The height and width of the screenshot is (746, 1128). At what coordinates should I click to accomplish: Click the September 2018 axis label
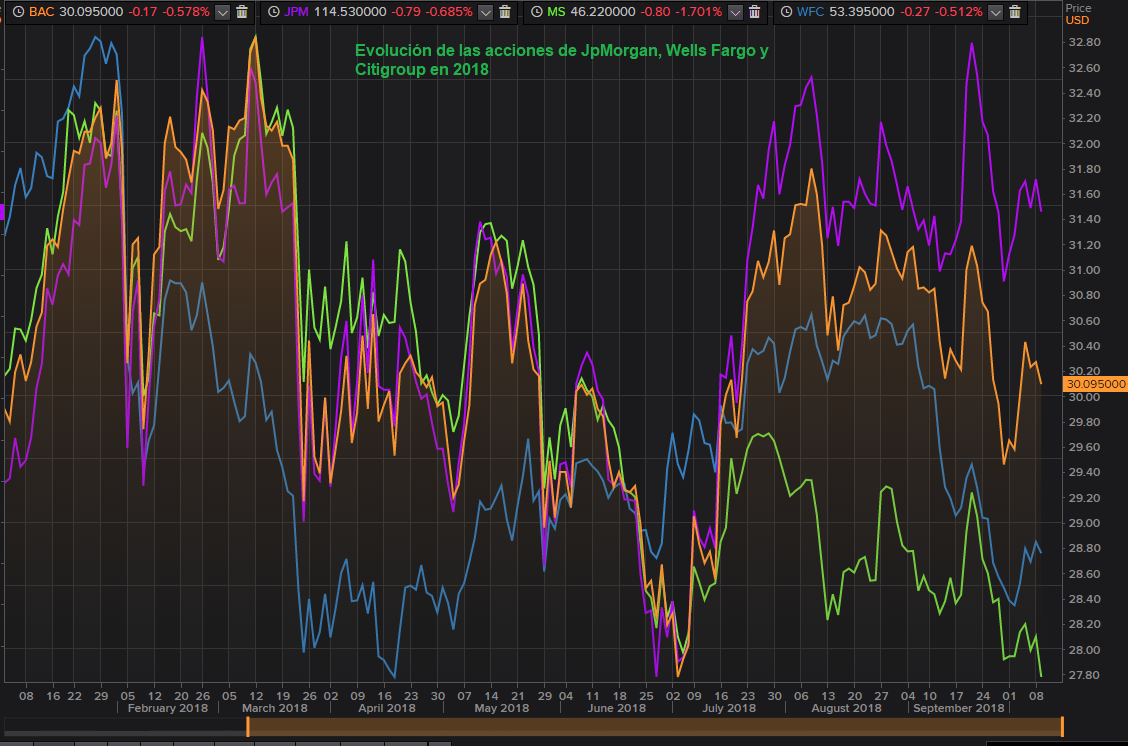coord(958,708)
